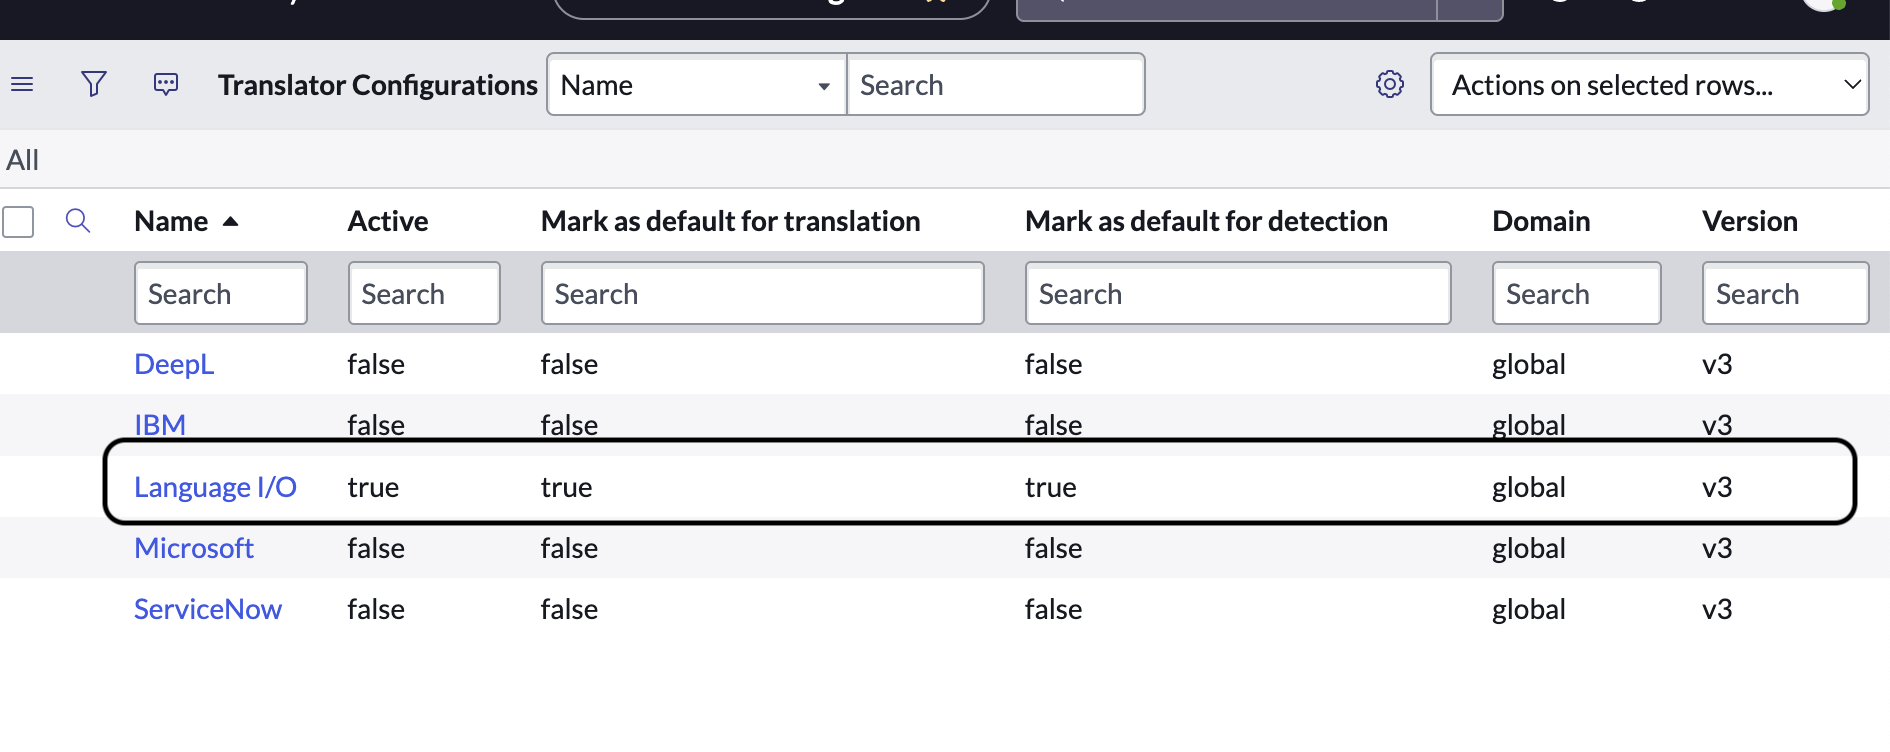The height and width of the screenshot is (752, 1890).
Task: Open the Language I/O configuration
Action: pyautogui.click(x=215, y=488)
